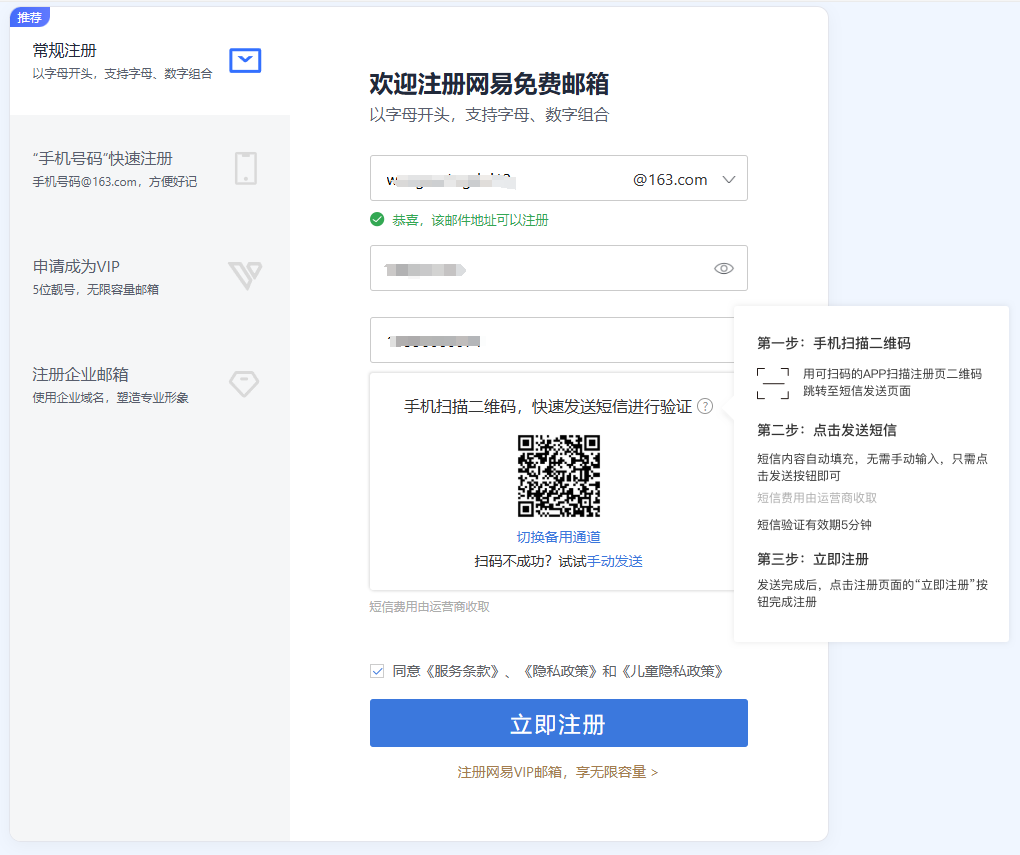
Task: Click the phone icon beside 手机号码快速注册
Action: 246,169
